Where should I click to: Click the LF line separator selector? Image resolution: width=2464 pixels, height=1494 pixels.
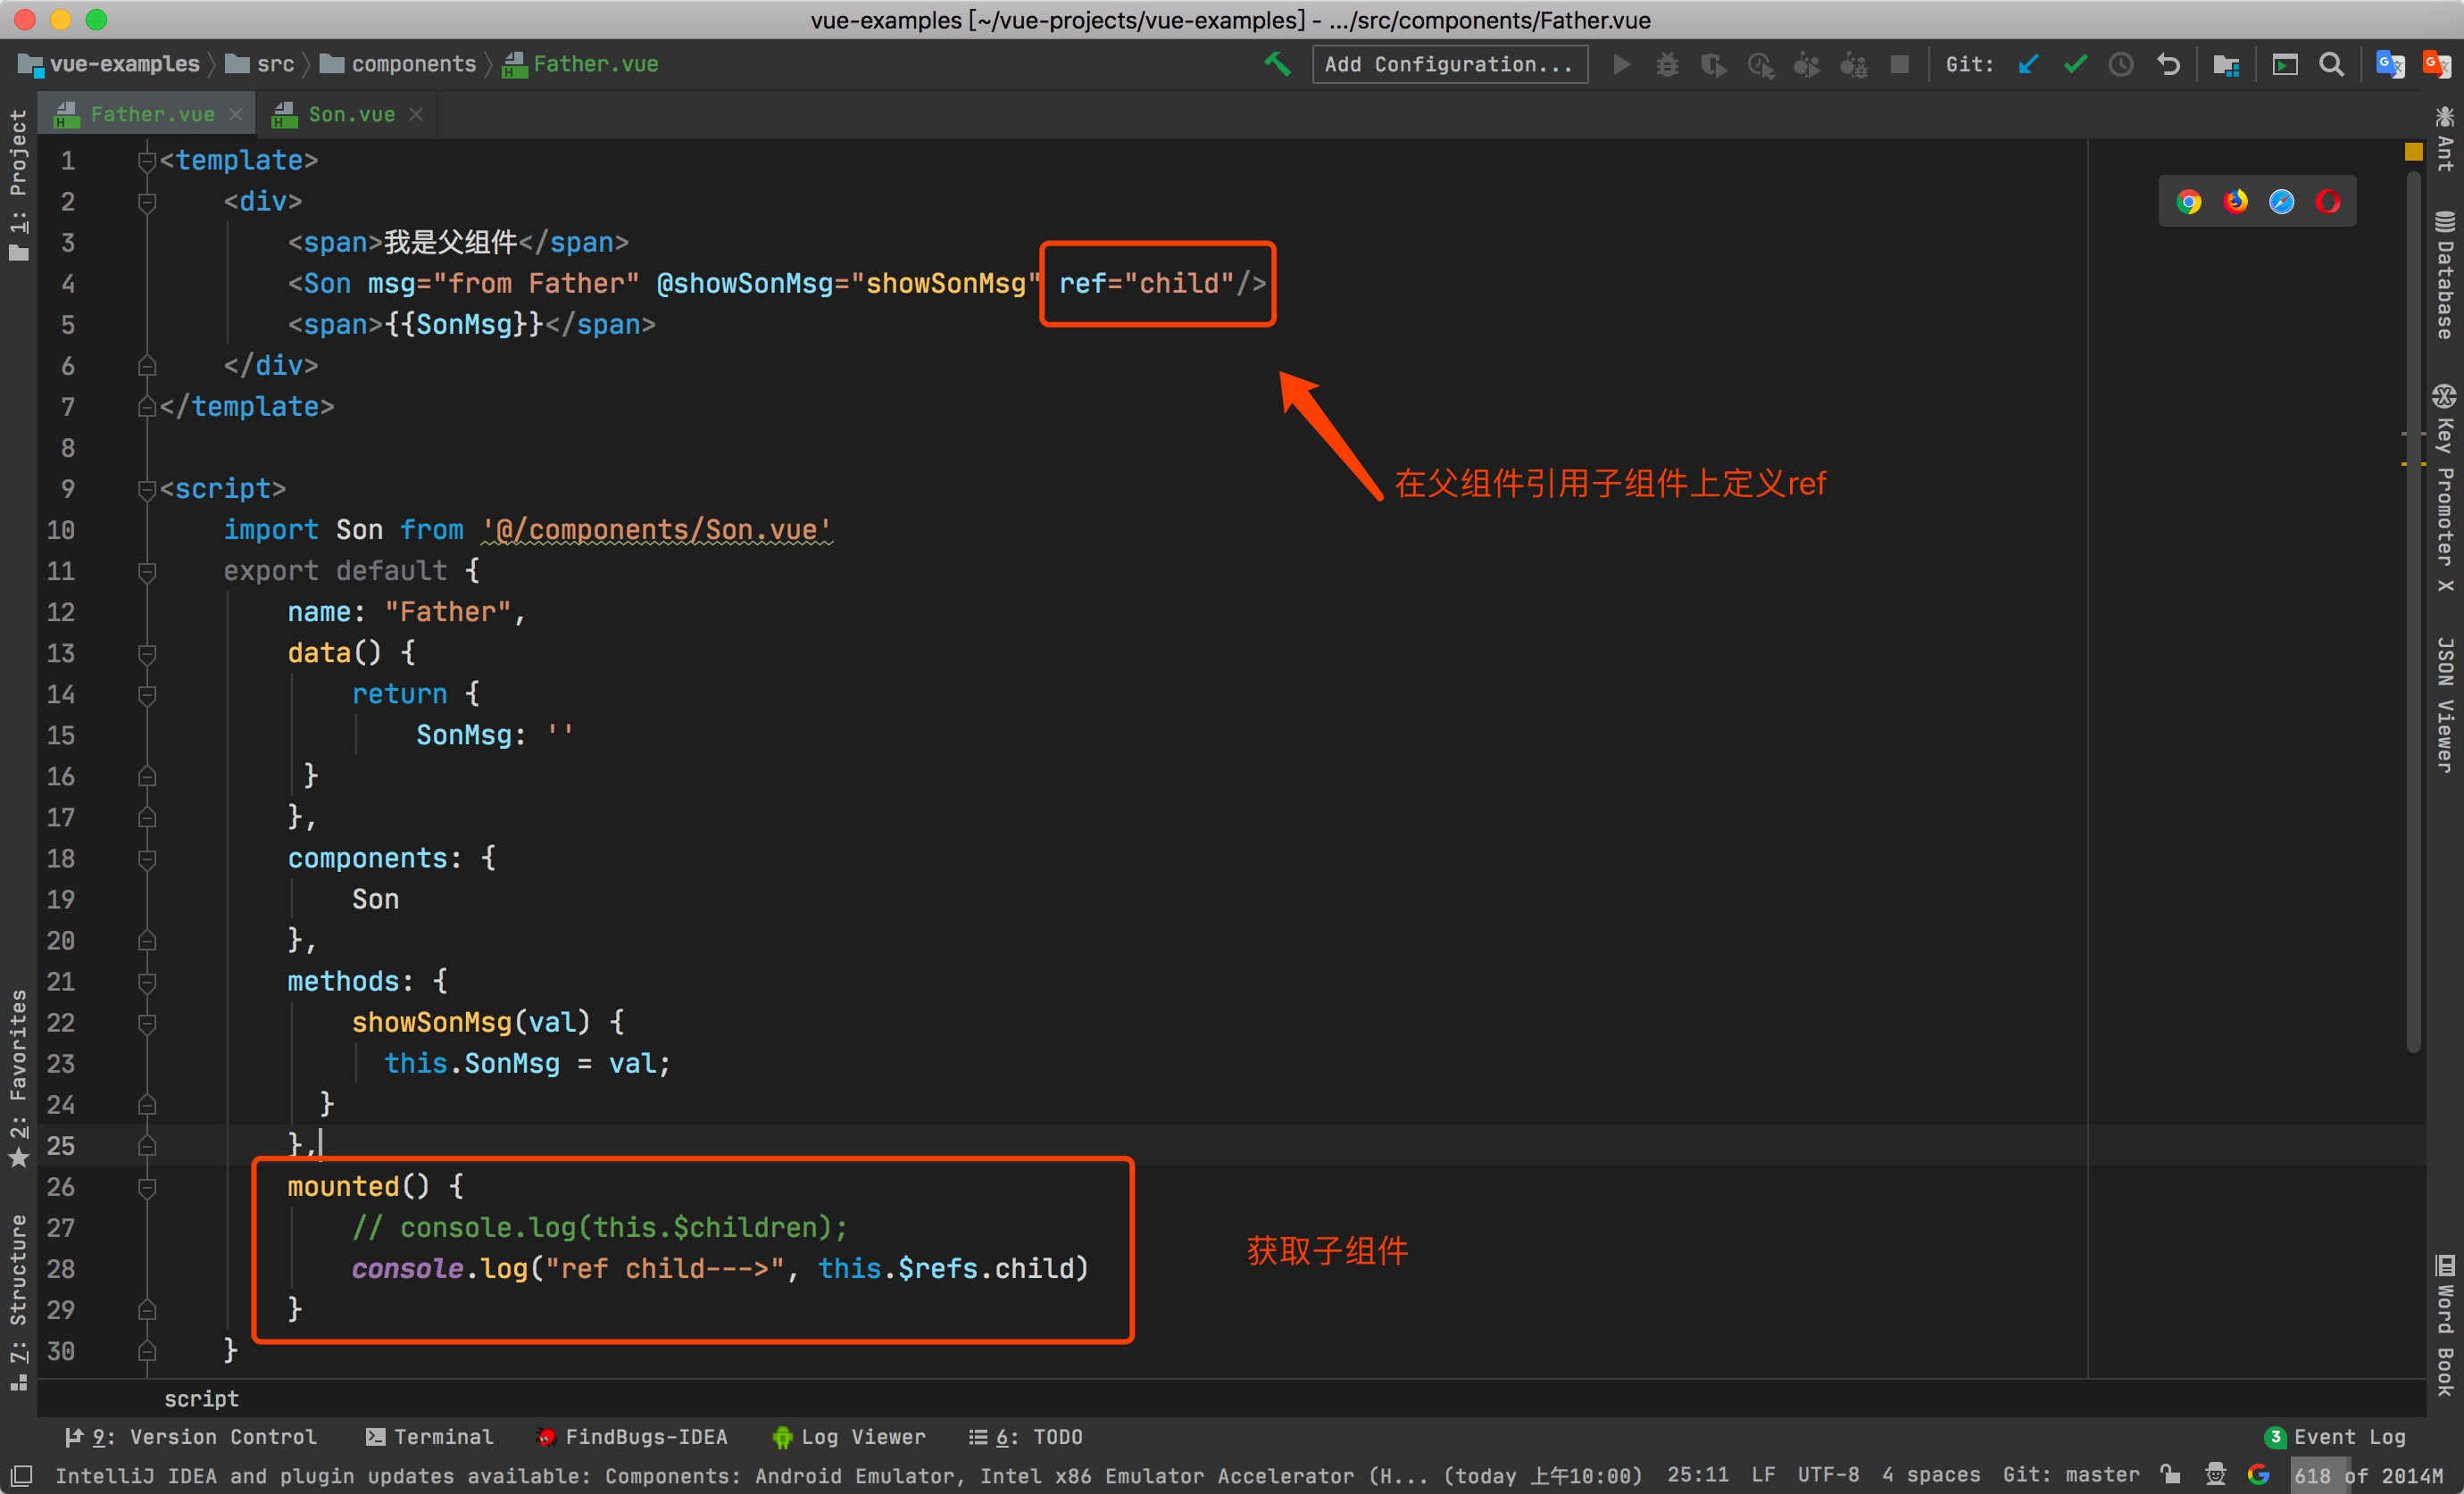(x=1763, y=1474)
